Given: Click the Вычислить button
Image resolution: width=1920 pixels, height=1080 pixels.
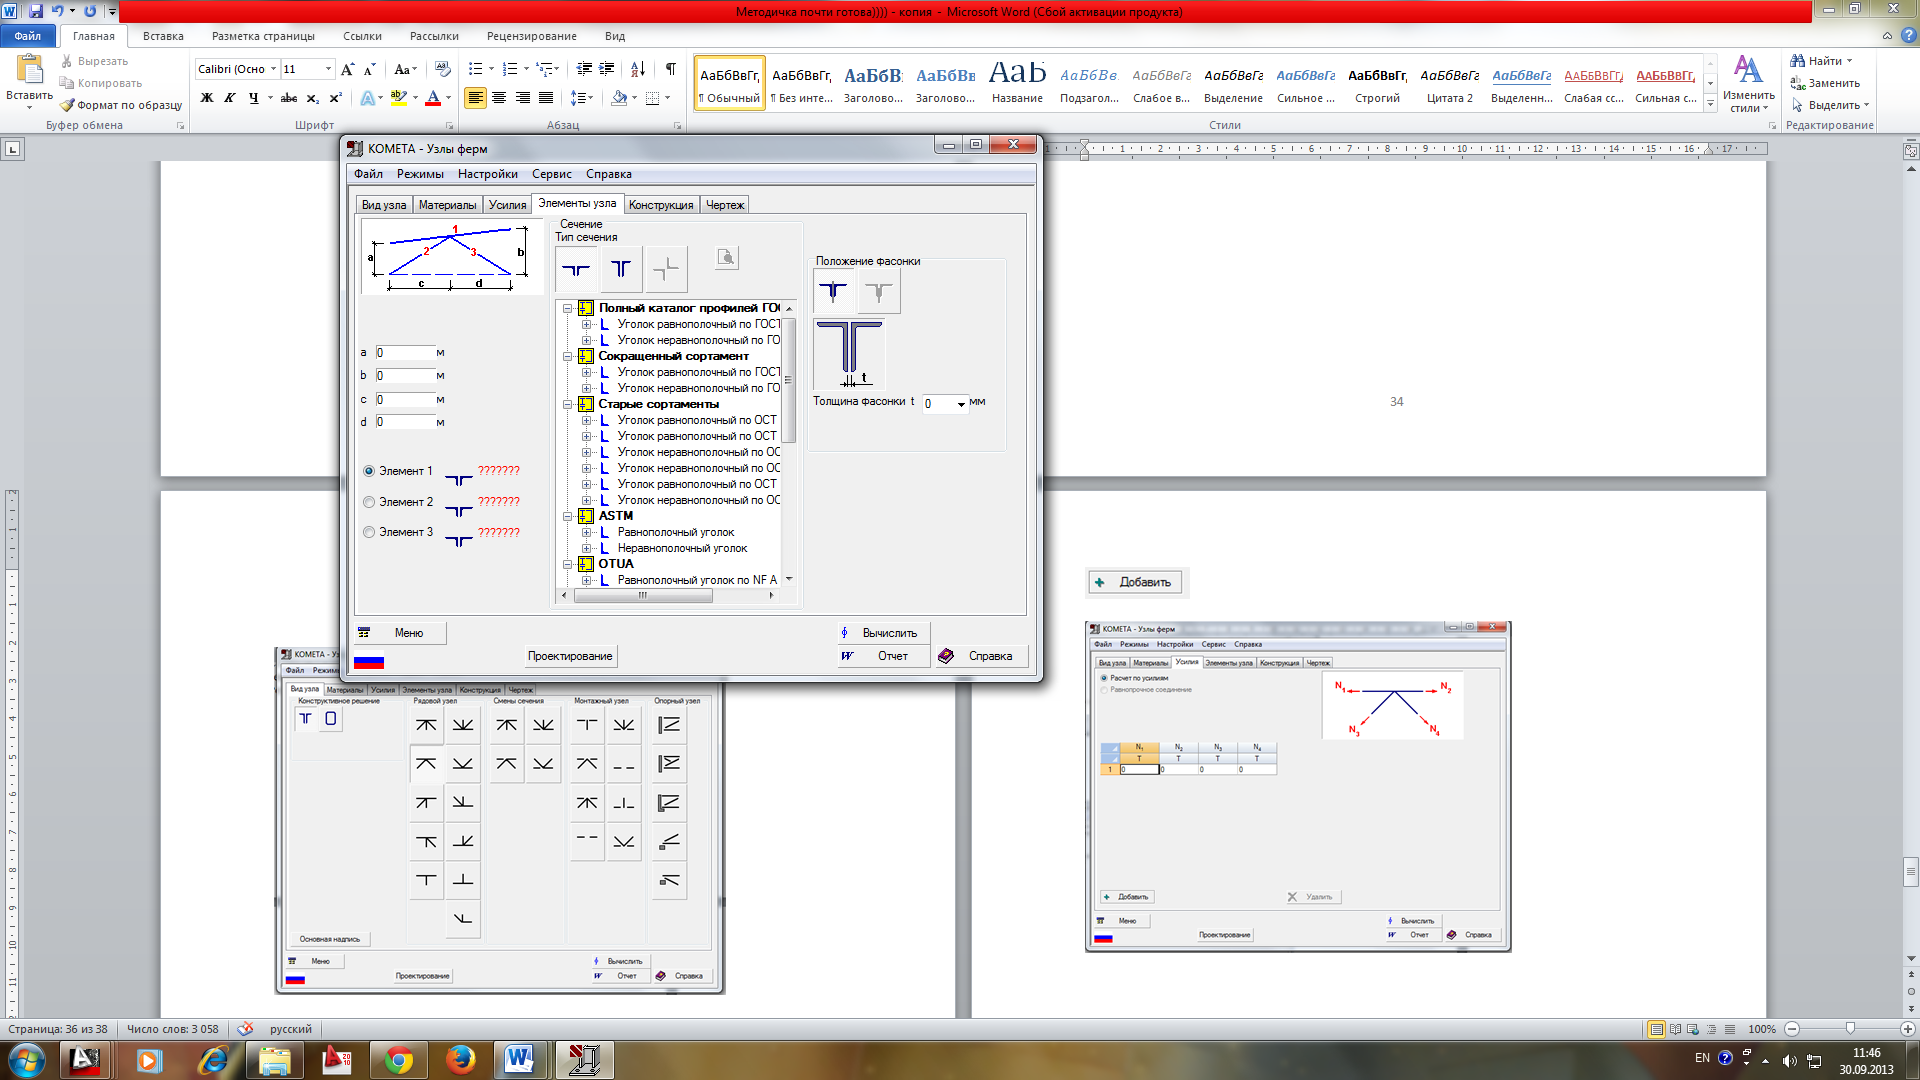Looking at the screenshot, I should [x=883, y=633].
